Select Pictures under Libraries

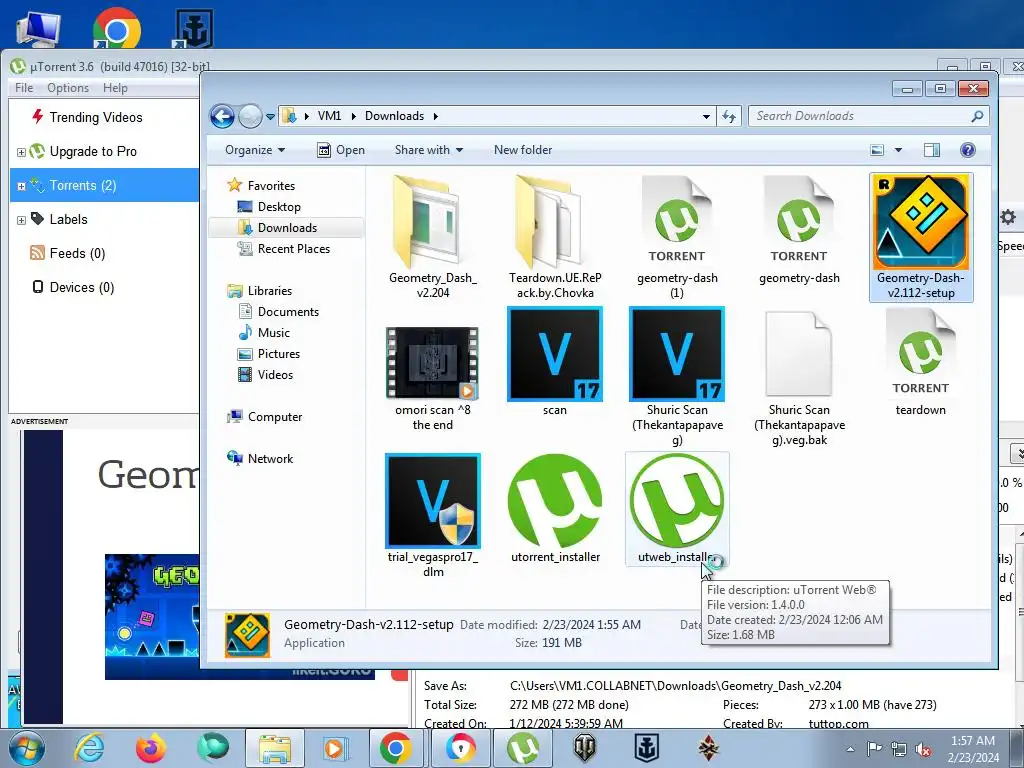278,353
